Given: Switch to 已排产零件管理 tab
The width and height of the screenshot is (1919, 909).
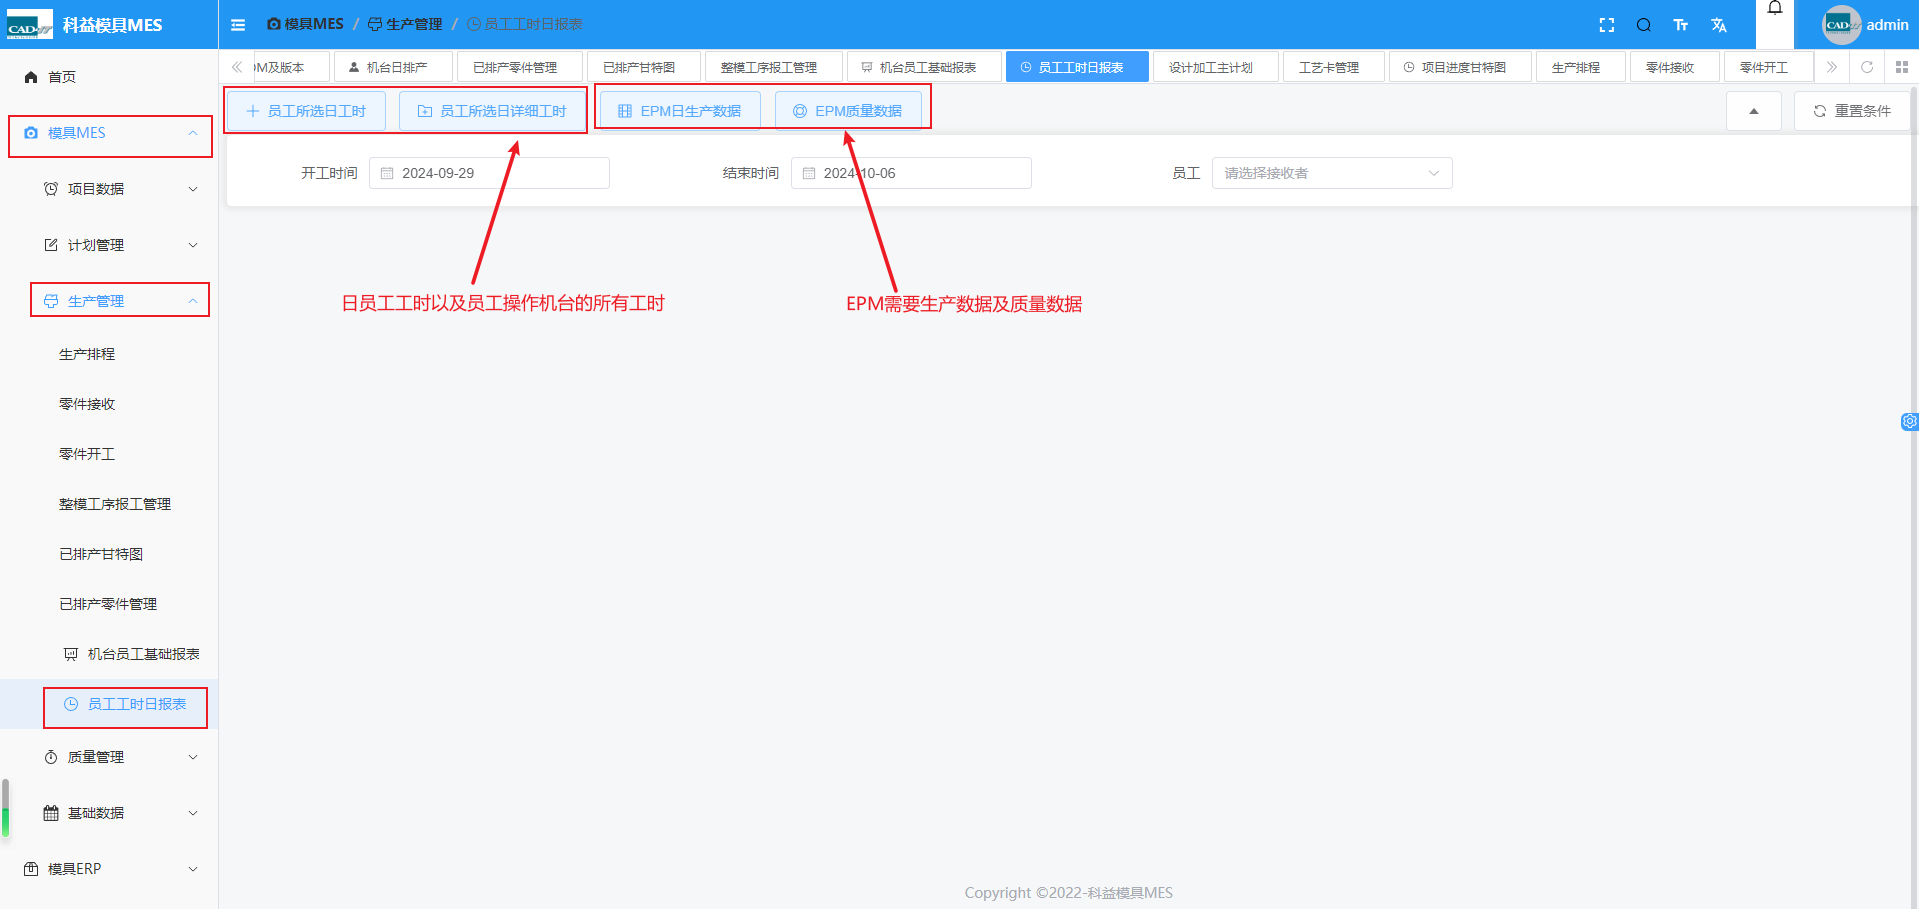Looking at the screenshot, I should (x=518, y=67).
